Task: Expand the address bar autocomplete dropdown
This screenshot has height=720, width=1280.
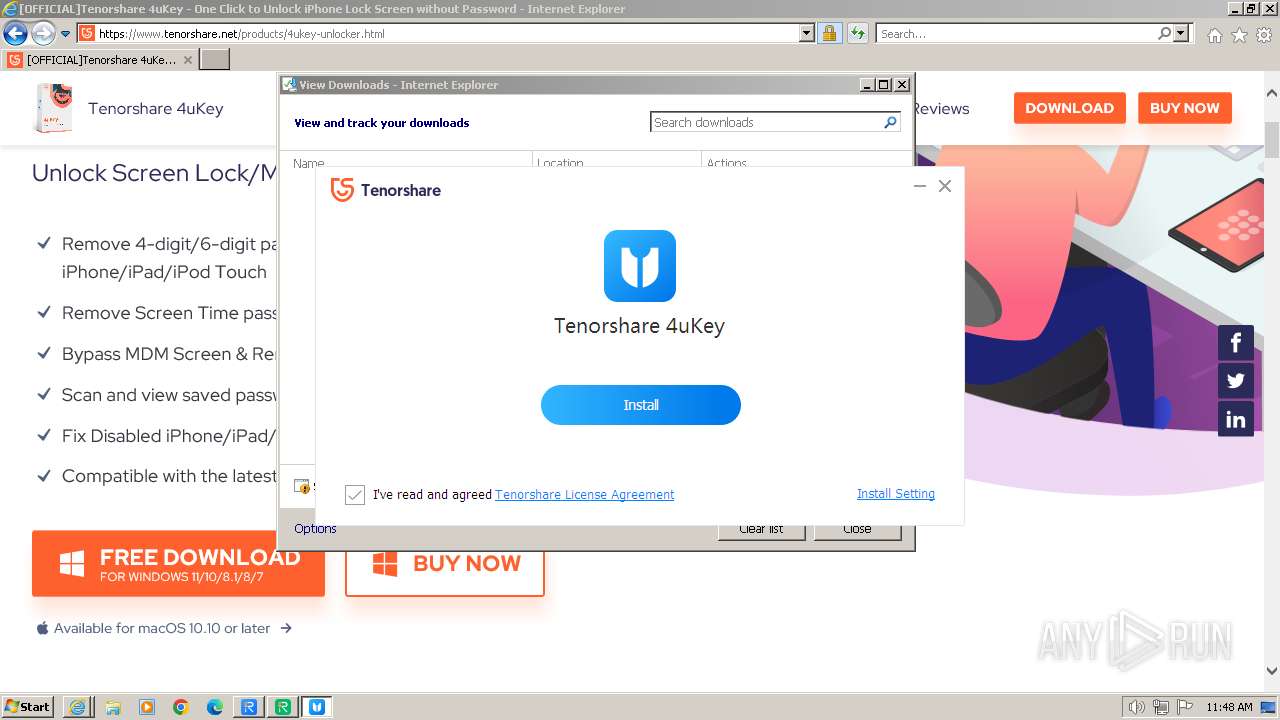Action: [x=807, y=33]
